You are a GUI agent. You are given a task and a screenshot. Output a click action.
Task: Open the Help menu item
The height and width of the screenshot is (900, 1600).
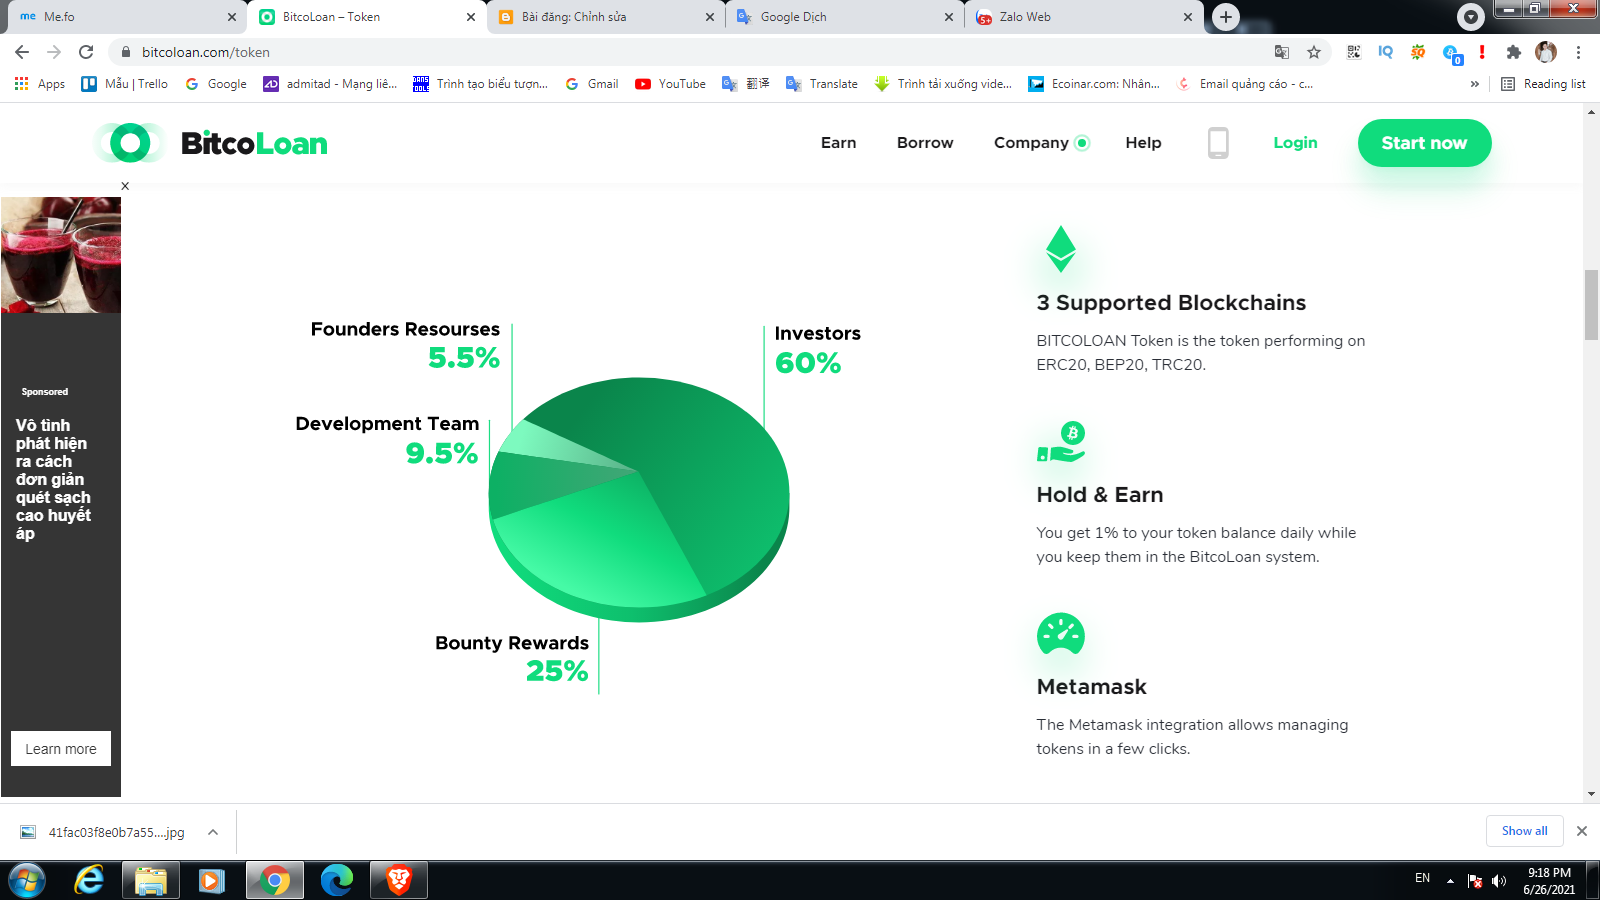click(1143, 143)
